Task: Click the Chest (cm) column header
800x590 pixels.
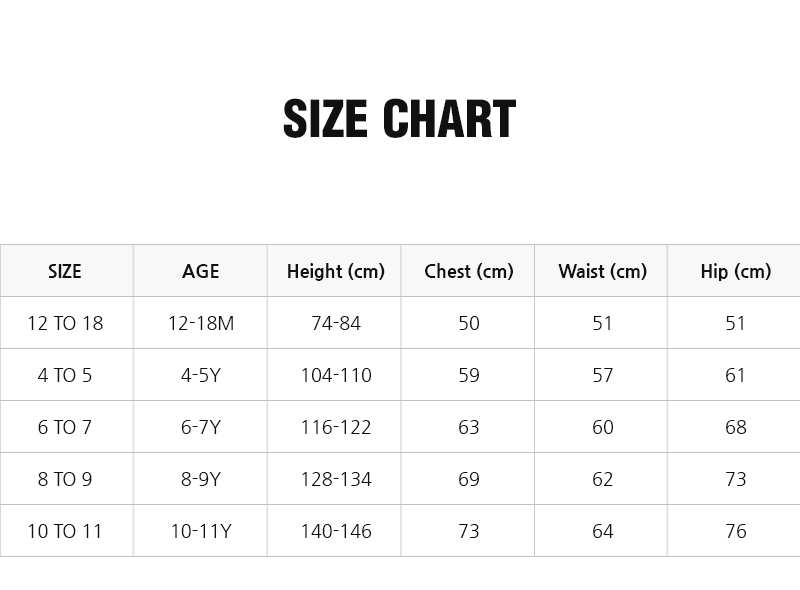Action: click(469, 271)
